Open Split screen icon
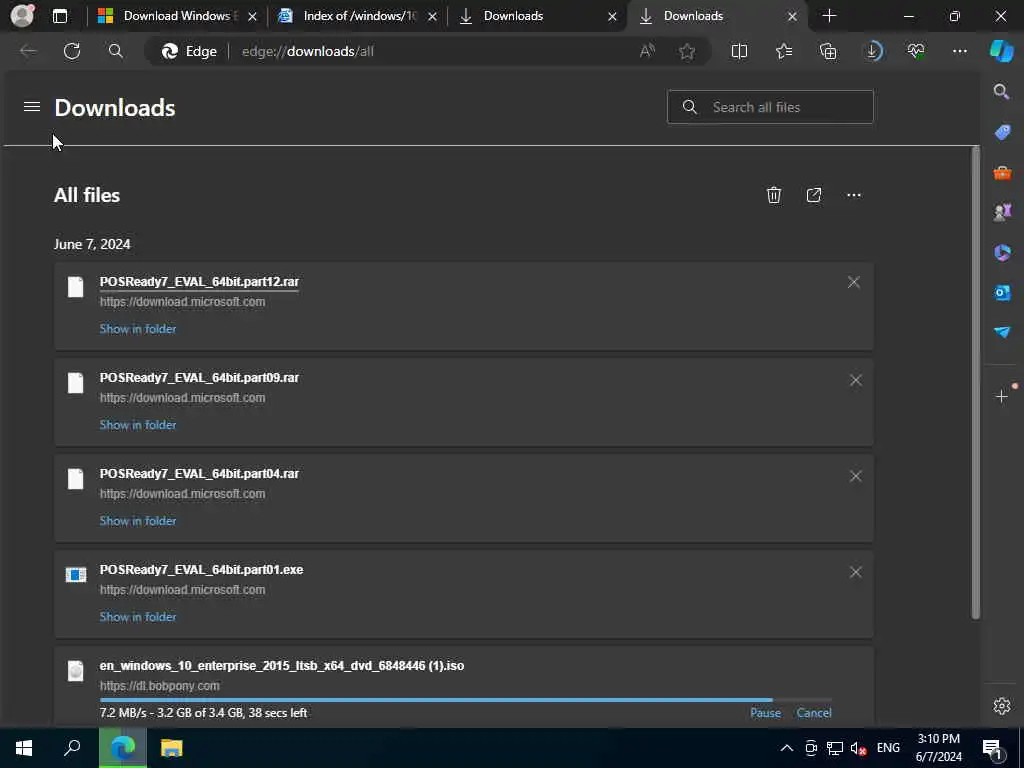 (739, 51)
